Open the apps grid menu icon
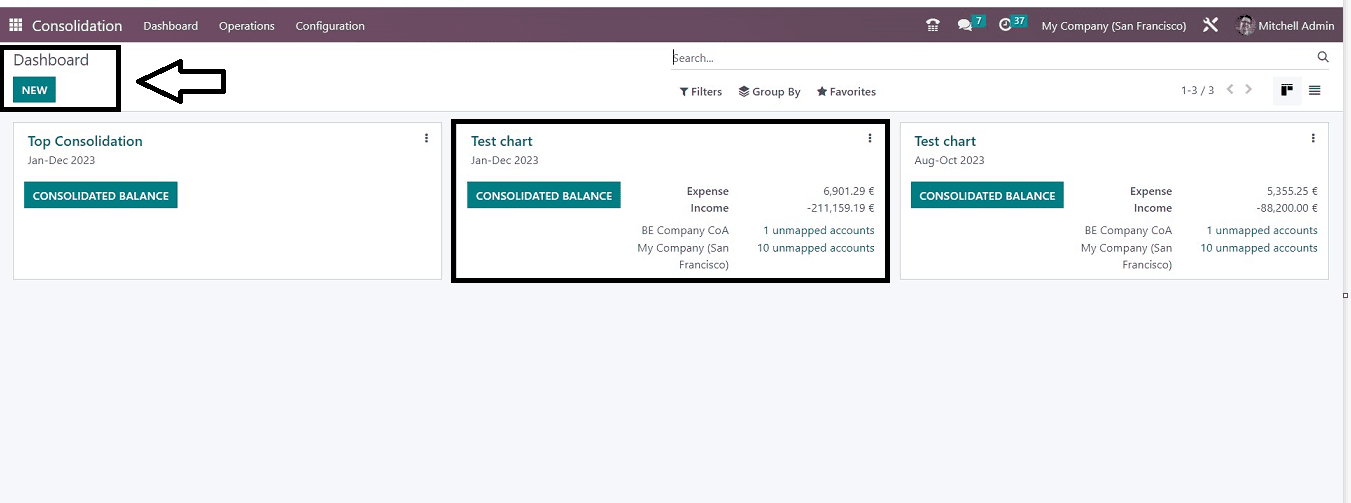Image resolution: width=1351 pixels, height=503 pixels. coord(16,25)
